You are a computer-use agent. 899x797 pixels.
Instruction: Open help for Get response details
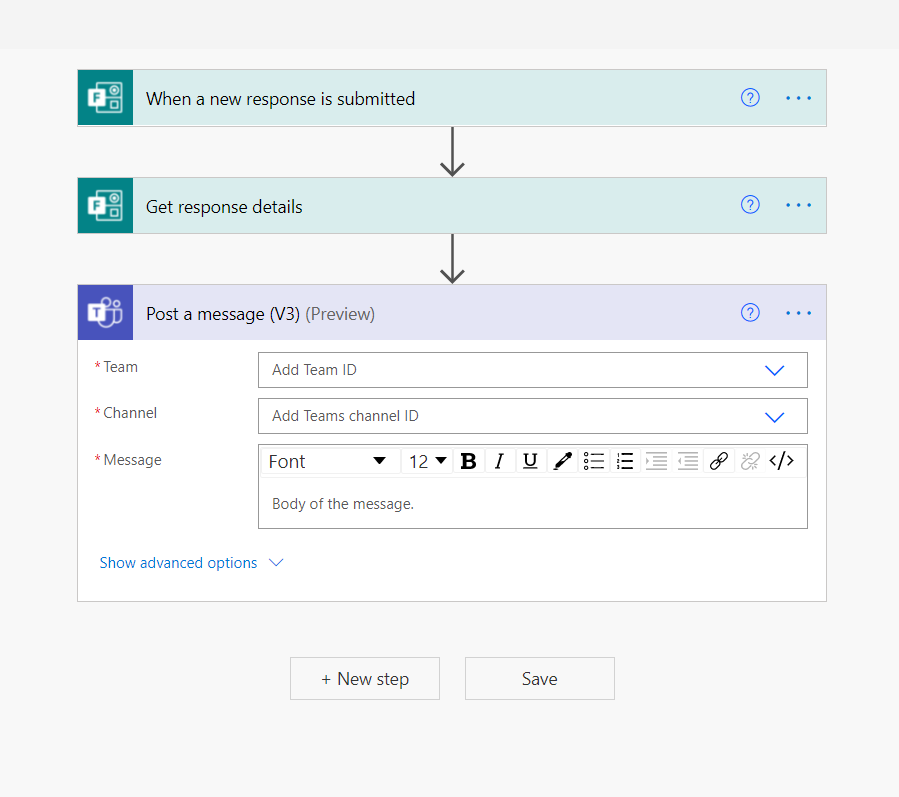(750, 205)
